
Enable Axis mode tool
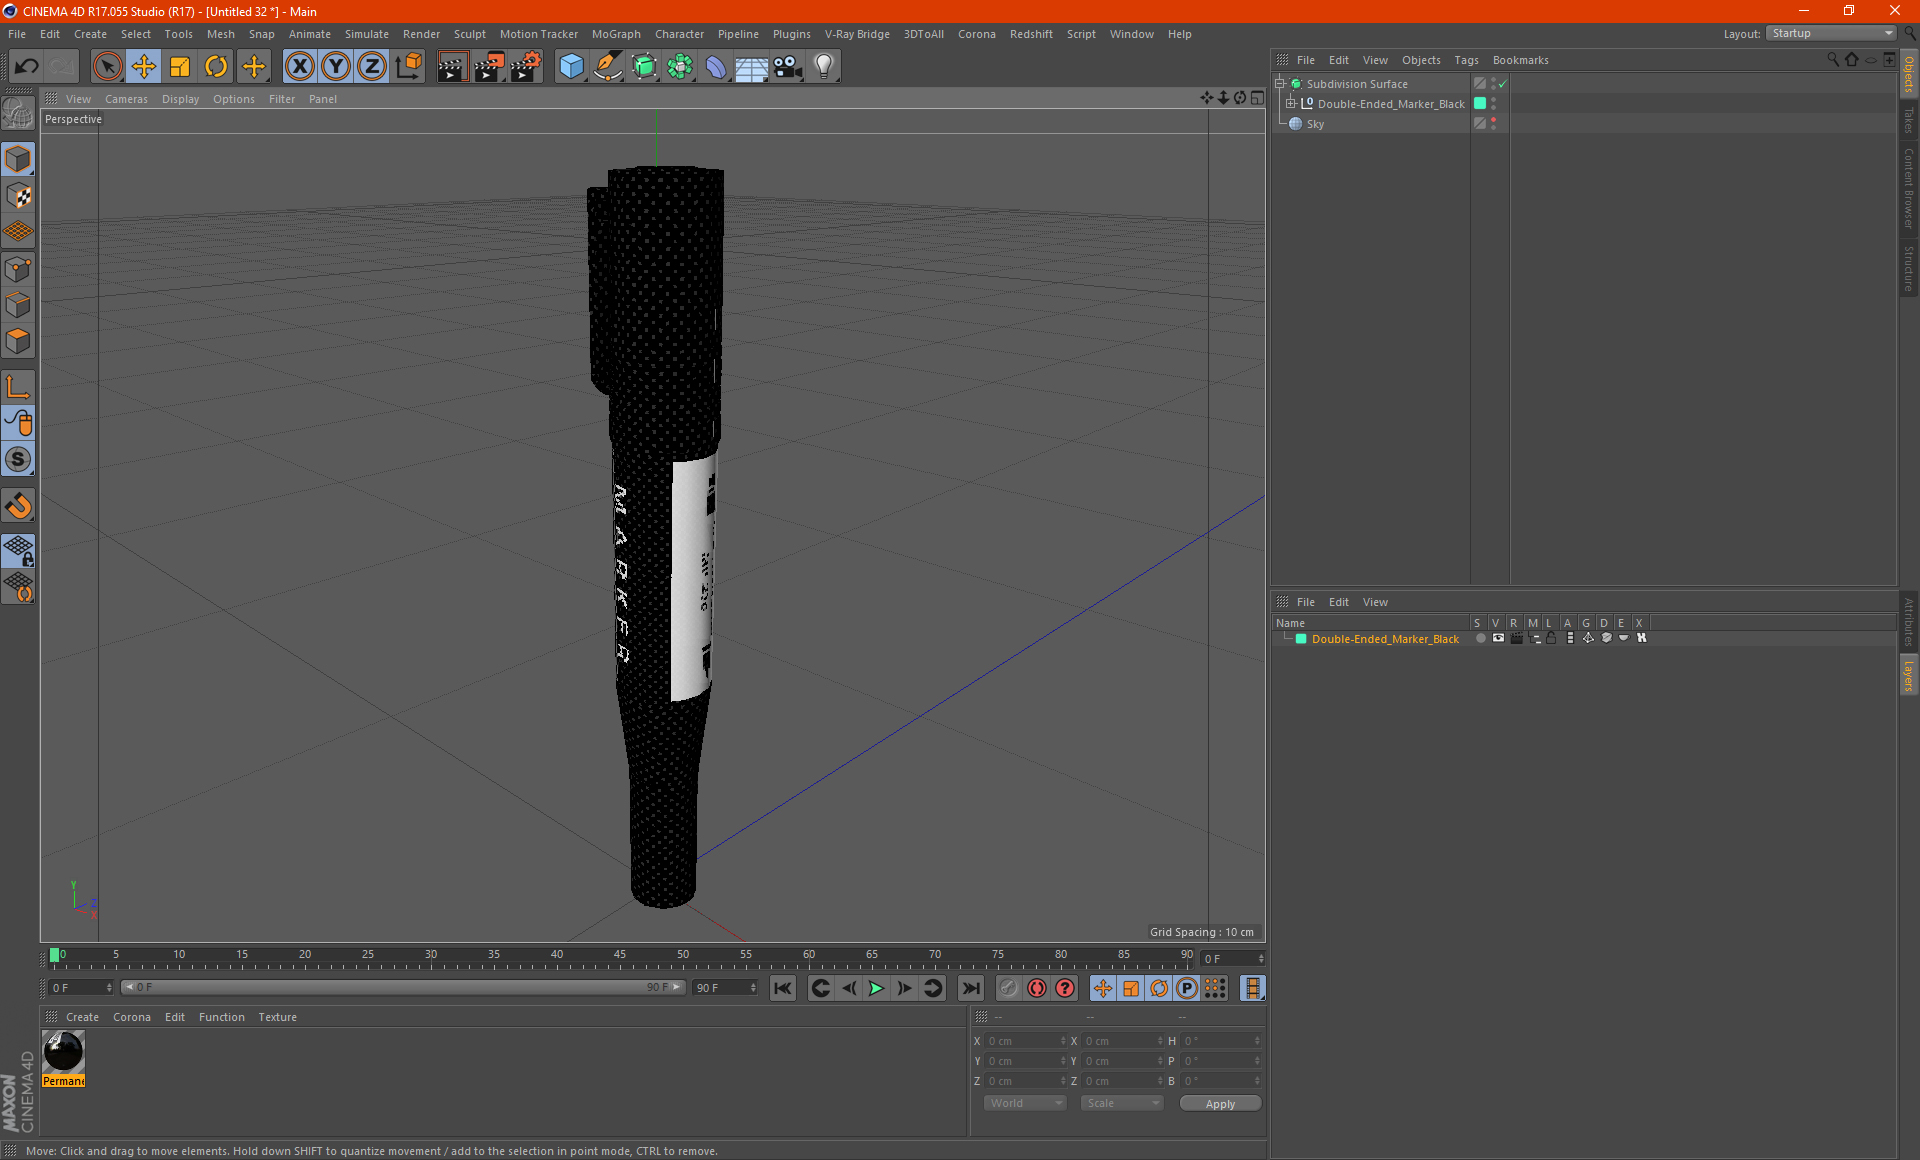coord(18,387)
